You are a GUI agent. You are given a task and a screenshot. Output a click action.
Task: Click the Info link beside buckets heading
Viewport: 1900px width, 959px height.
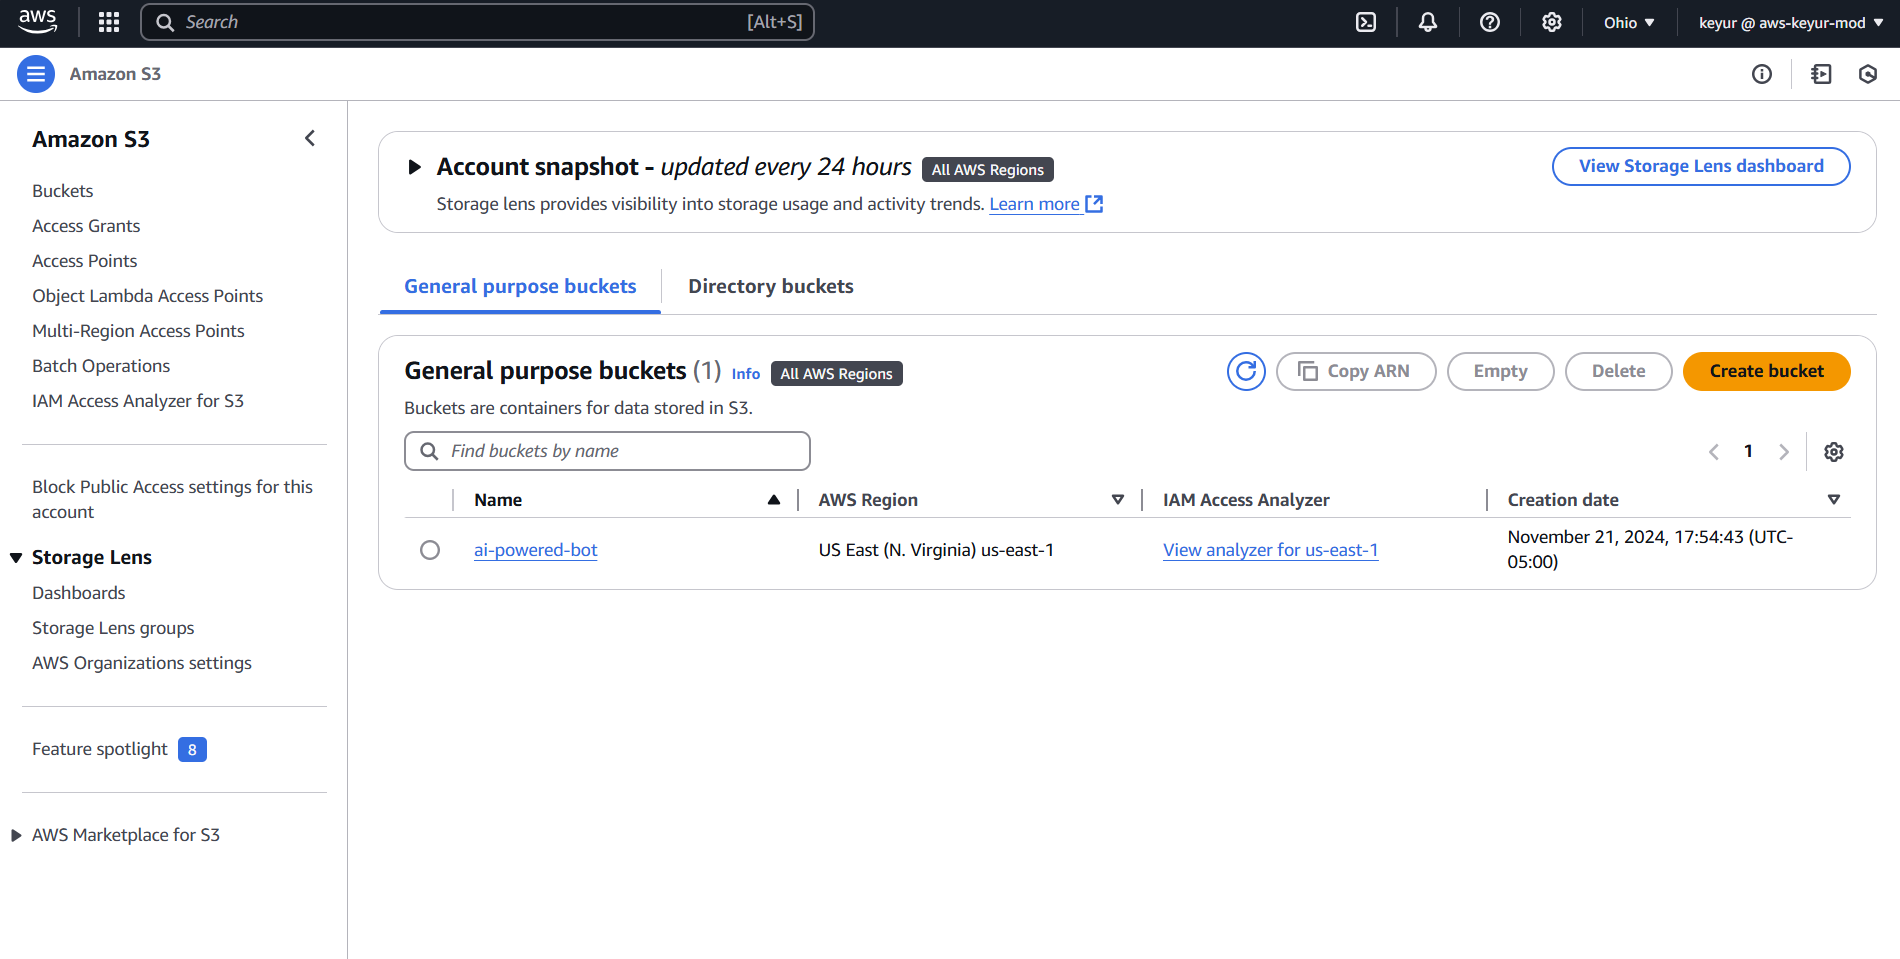pyautogui.click(x=746, y=374)
